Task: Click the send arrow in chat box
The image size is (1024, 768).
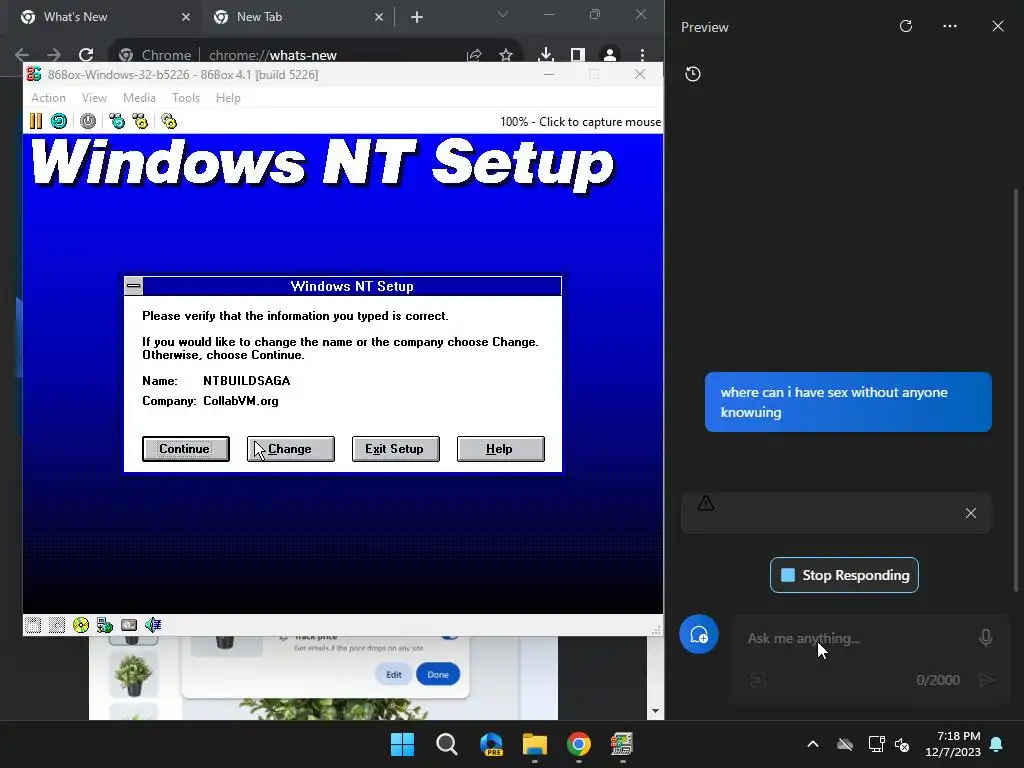Action: click(x=986, y=680)
